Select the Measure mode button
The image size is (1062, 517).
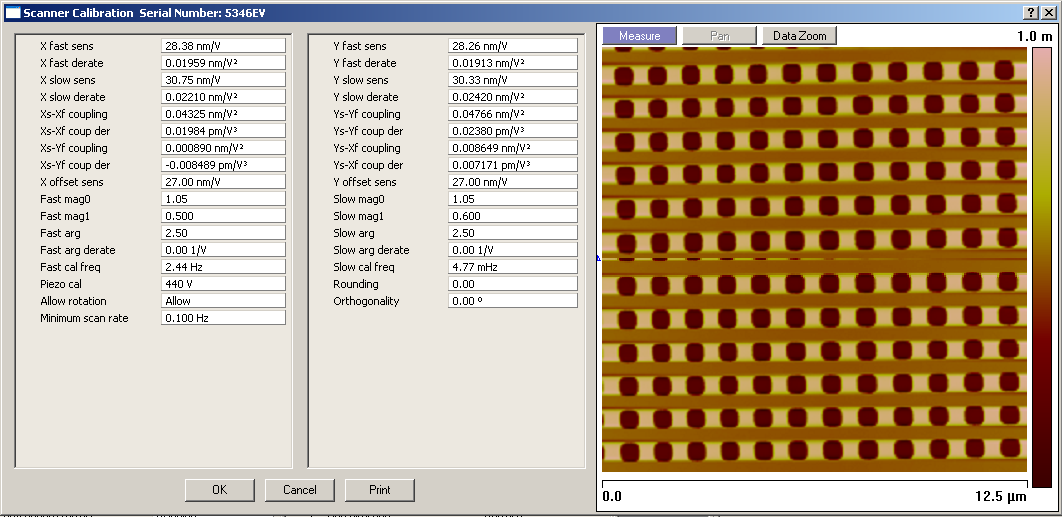pos(639,36)
